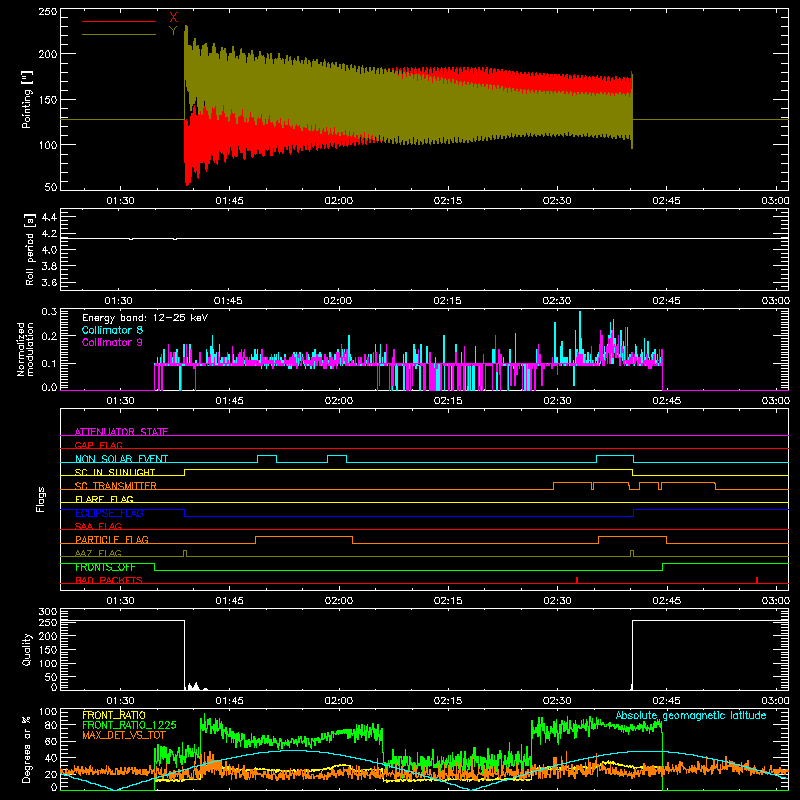
Task: Click the NON_SOLAR_EVENT pulse near 02:00
Action: [337, 458]
